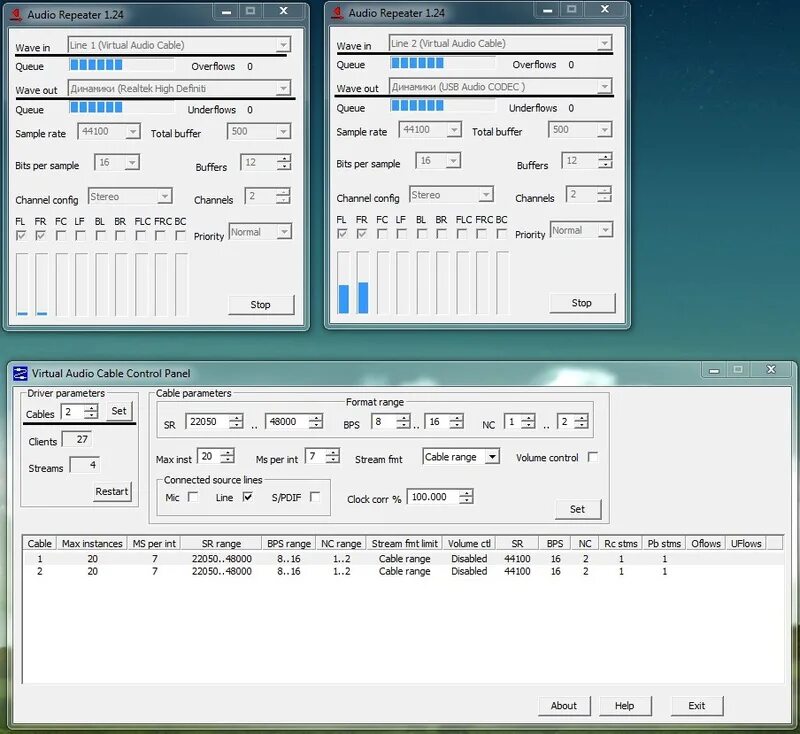
Task: Click Wave in Queue bar in Line 1 repeater
Action: pyautogui.click(x=121, y=65)
